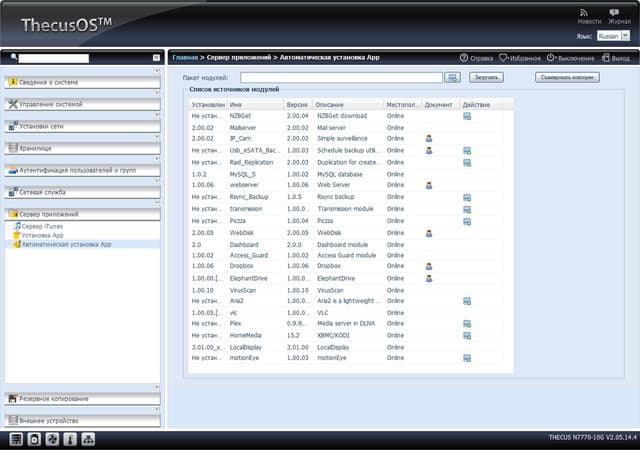Viewport: 640px width, 450px height.
Task: Click fan icon in bottom status bar
Action: [x=52, y=439]
